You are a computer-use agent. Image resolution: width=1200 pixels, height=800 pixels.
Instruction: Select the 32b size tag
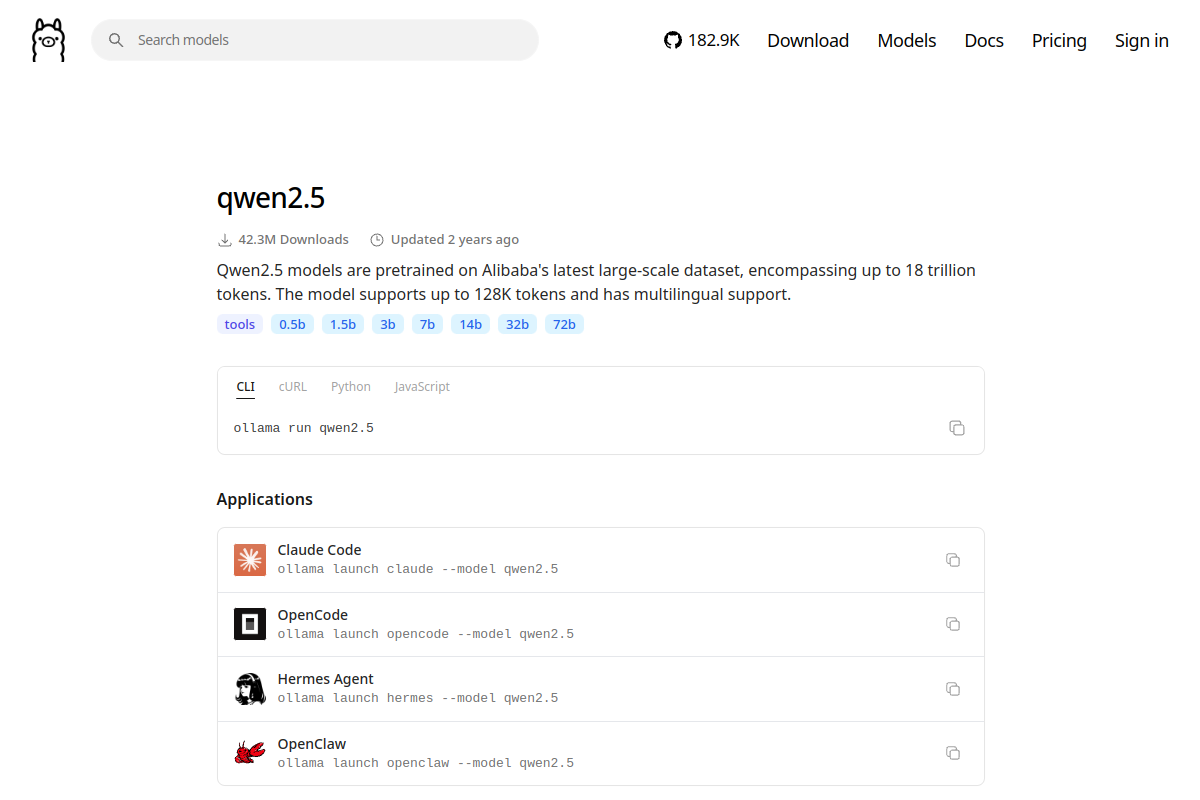click(517, 324)
